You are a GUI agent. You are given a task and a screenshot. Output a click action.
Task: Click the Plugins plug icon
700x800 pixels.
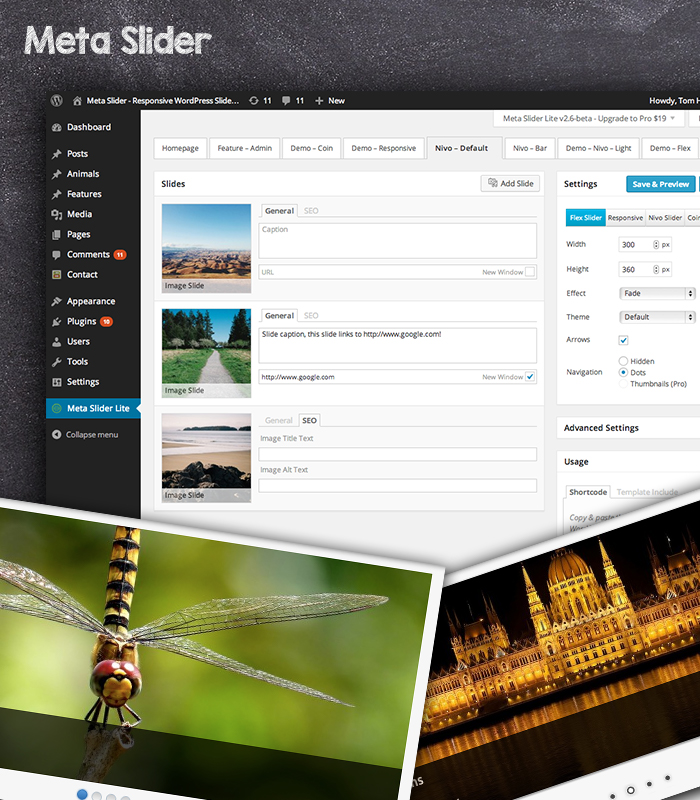point(57,321)
